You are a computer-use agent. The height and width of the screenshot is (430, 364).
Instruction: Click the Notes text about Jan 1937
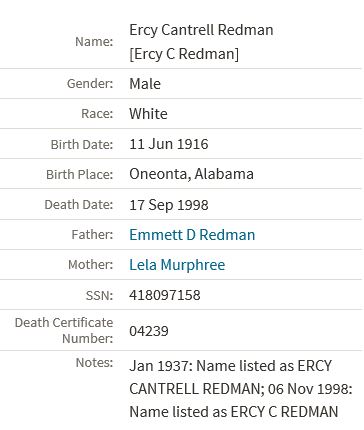click(x=241, y=389)
